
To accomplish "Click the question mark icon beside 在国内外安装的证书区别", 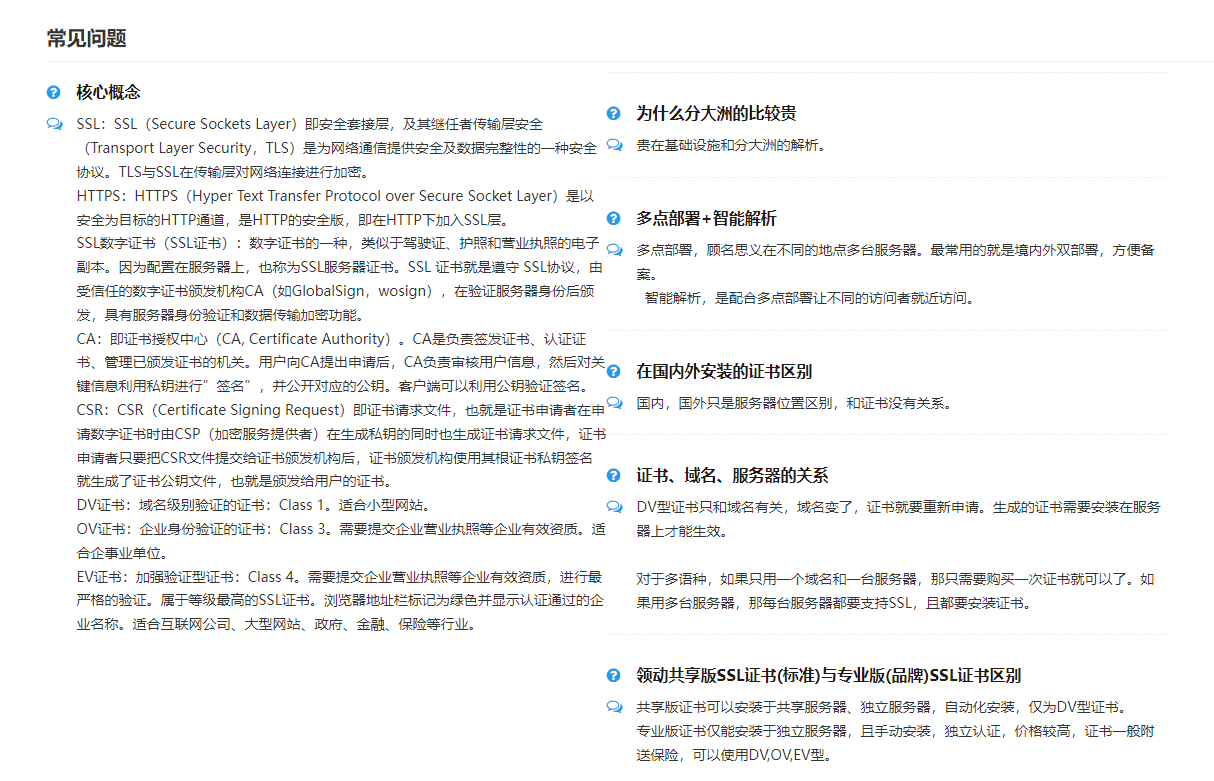I will (614, 371).
